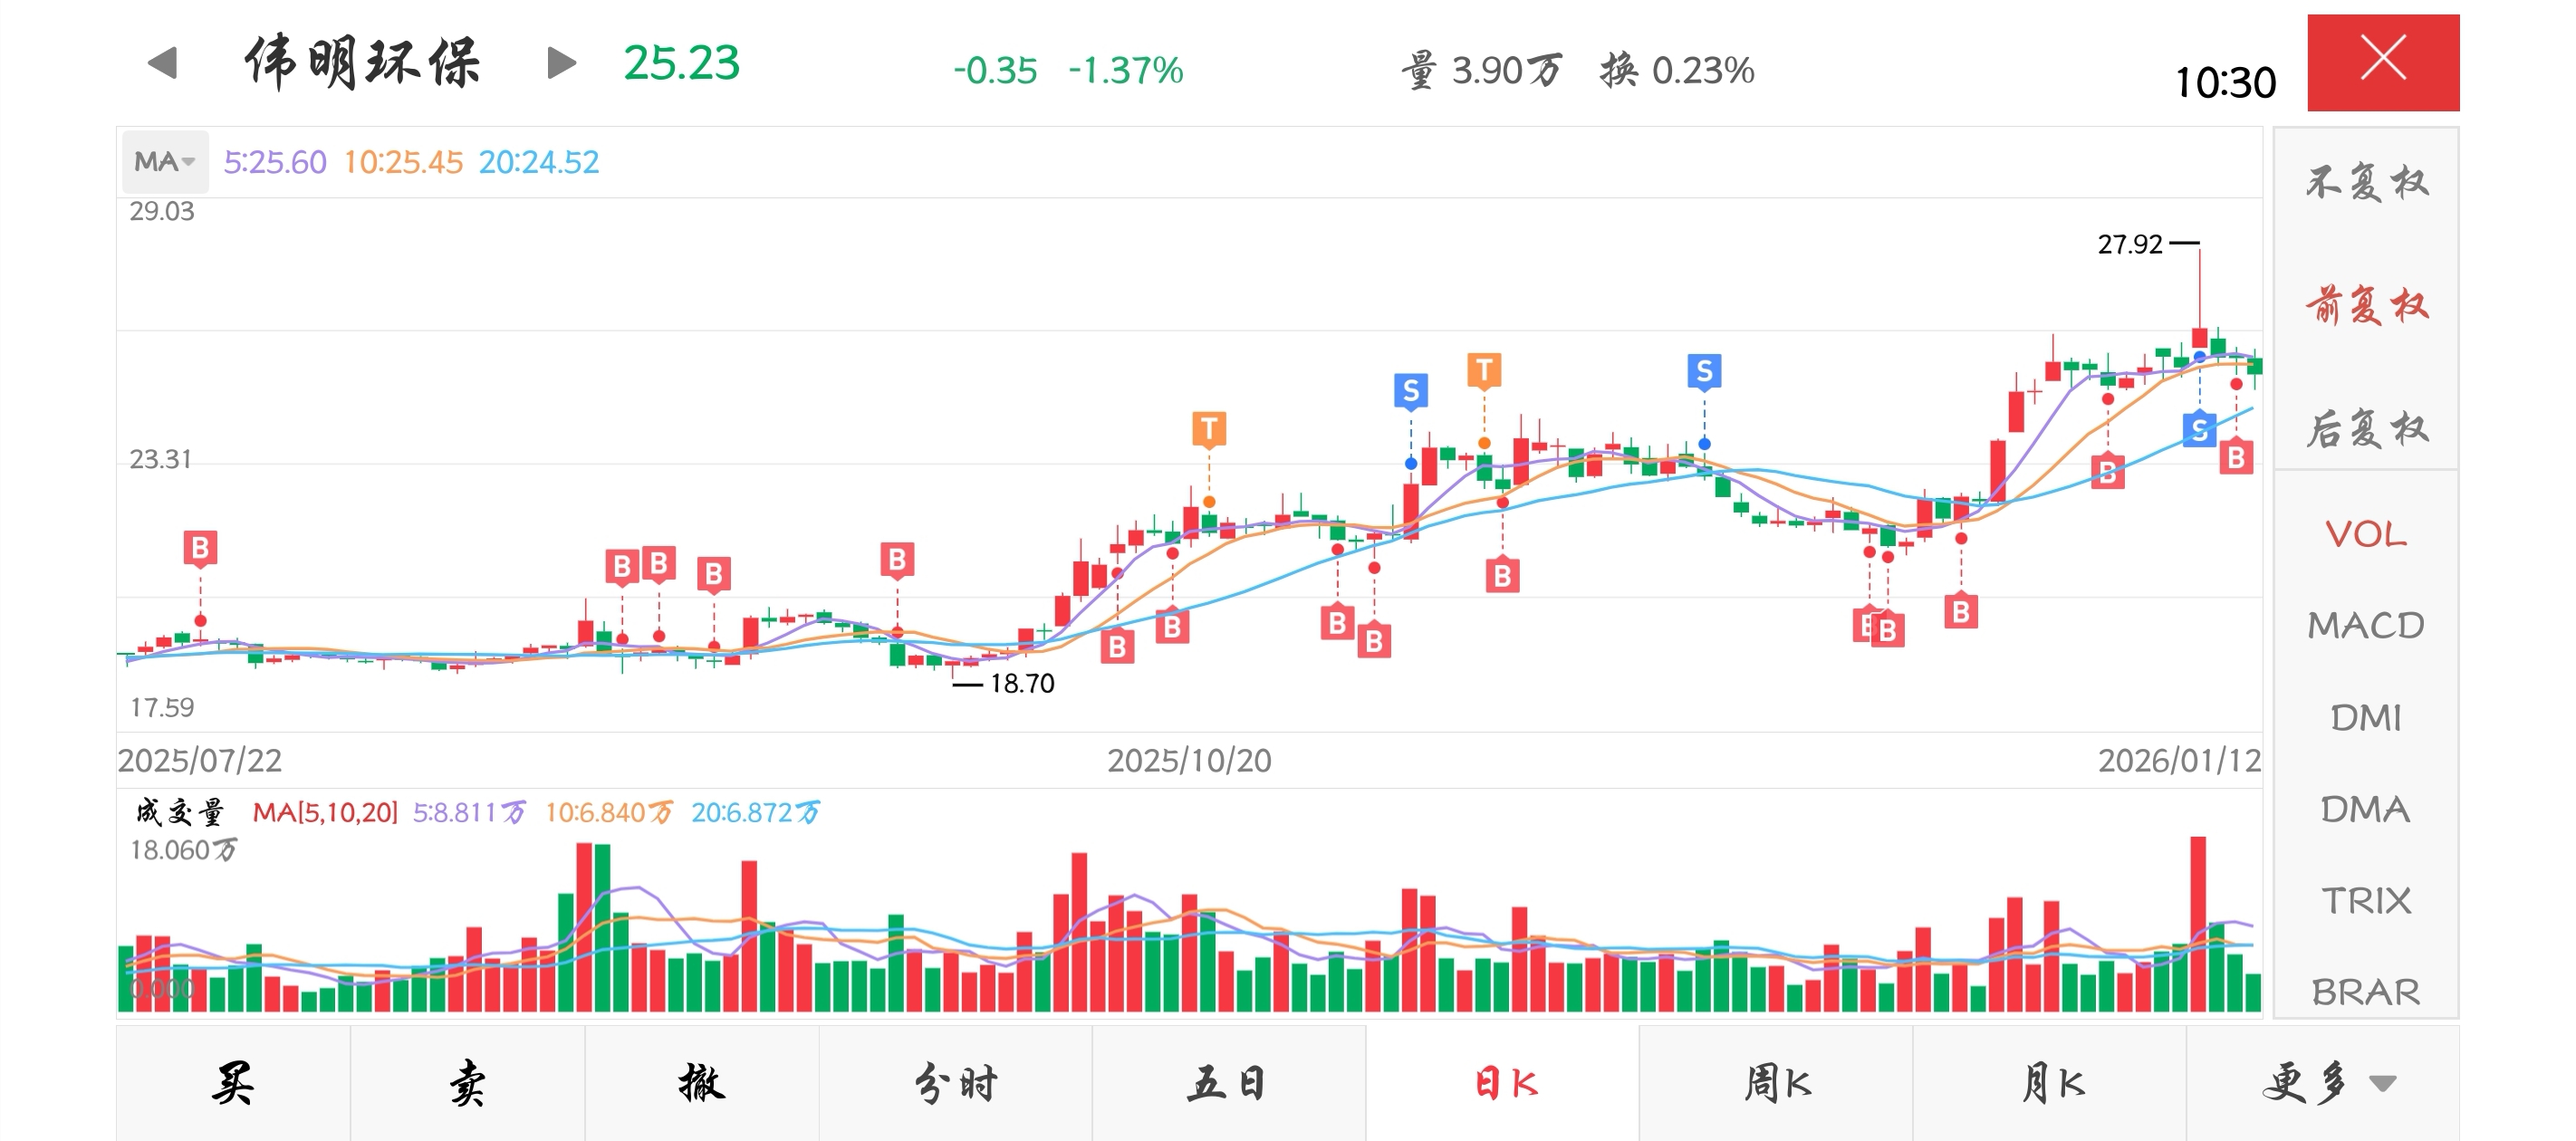Viewport: 2576px width, 1141px height.
Task: Select 不复权 price adjustment mode
Action: pyautogui.click(x=2366, y=183)
